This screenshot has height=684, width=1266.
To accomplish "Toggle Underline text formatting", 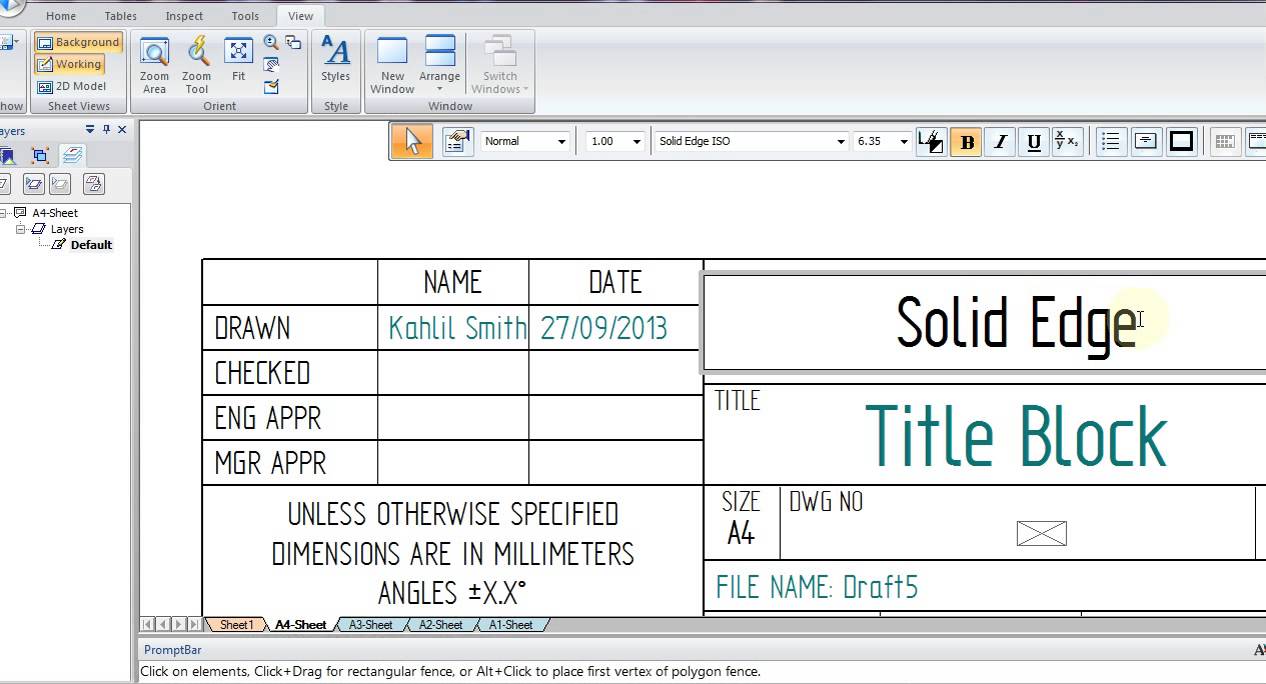I will click(1034, 142).
